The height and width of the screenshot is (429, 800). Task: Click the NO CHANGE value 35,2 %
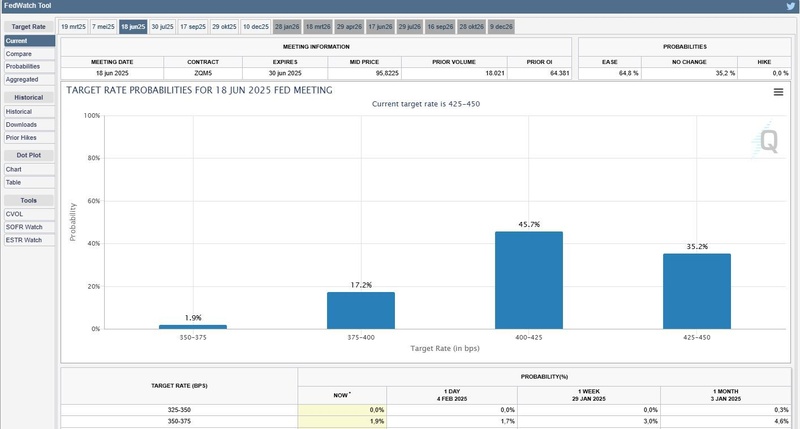726,73
